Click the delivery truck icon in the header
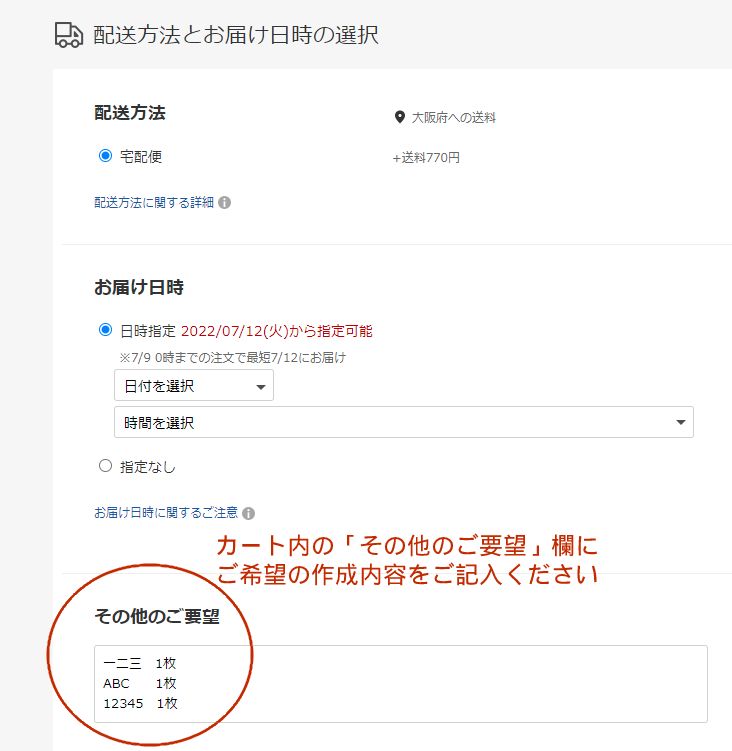732x751 pixels. (x=68, y=35)
